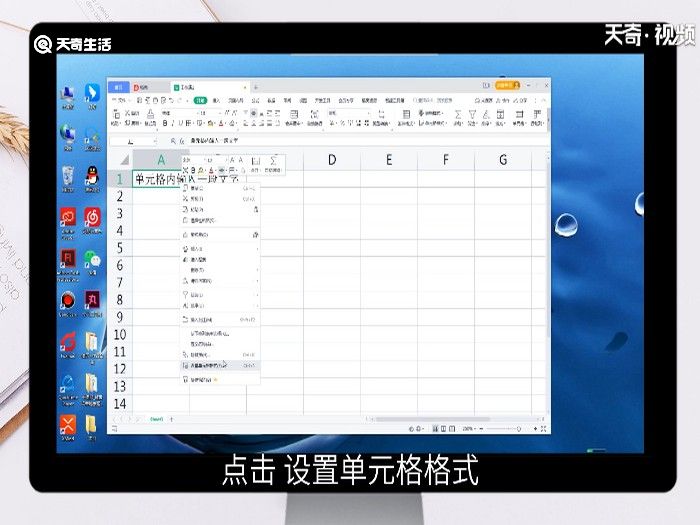Viewport: 700px width, 525px height.
Task: Click the add sheet plus button beside Sheet1
Action: [171, 419]
